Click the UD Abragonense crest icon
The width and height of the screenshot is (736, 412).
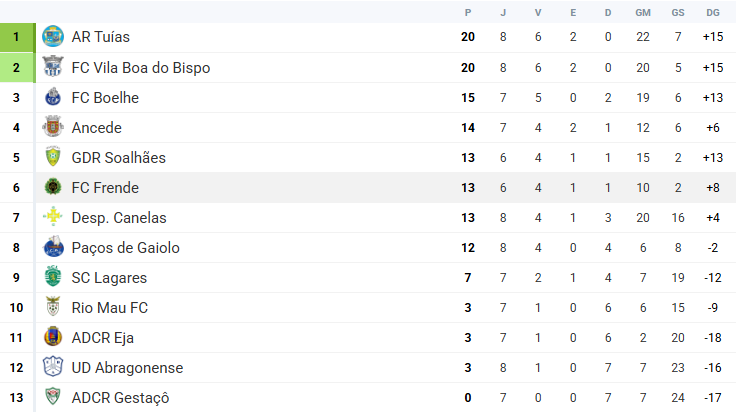pos(53,368)
